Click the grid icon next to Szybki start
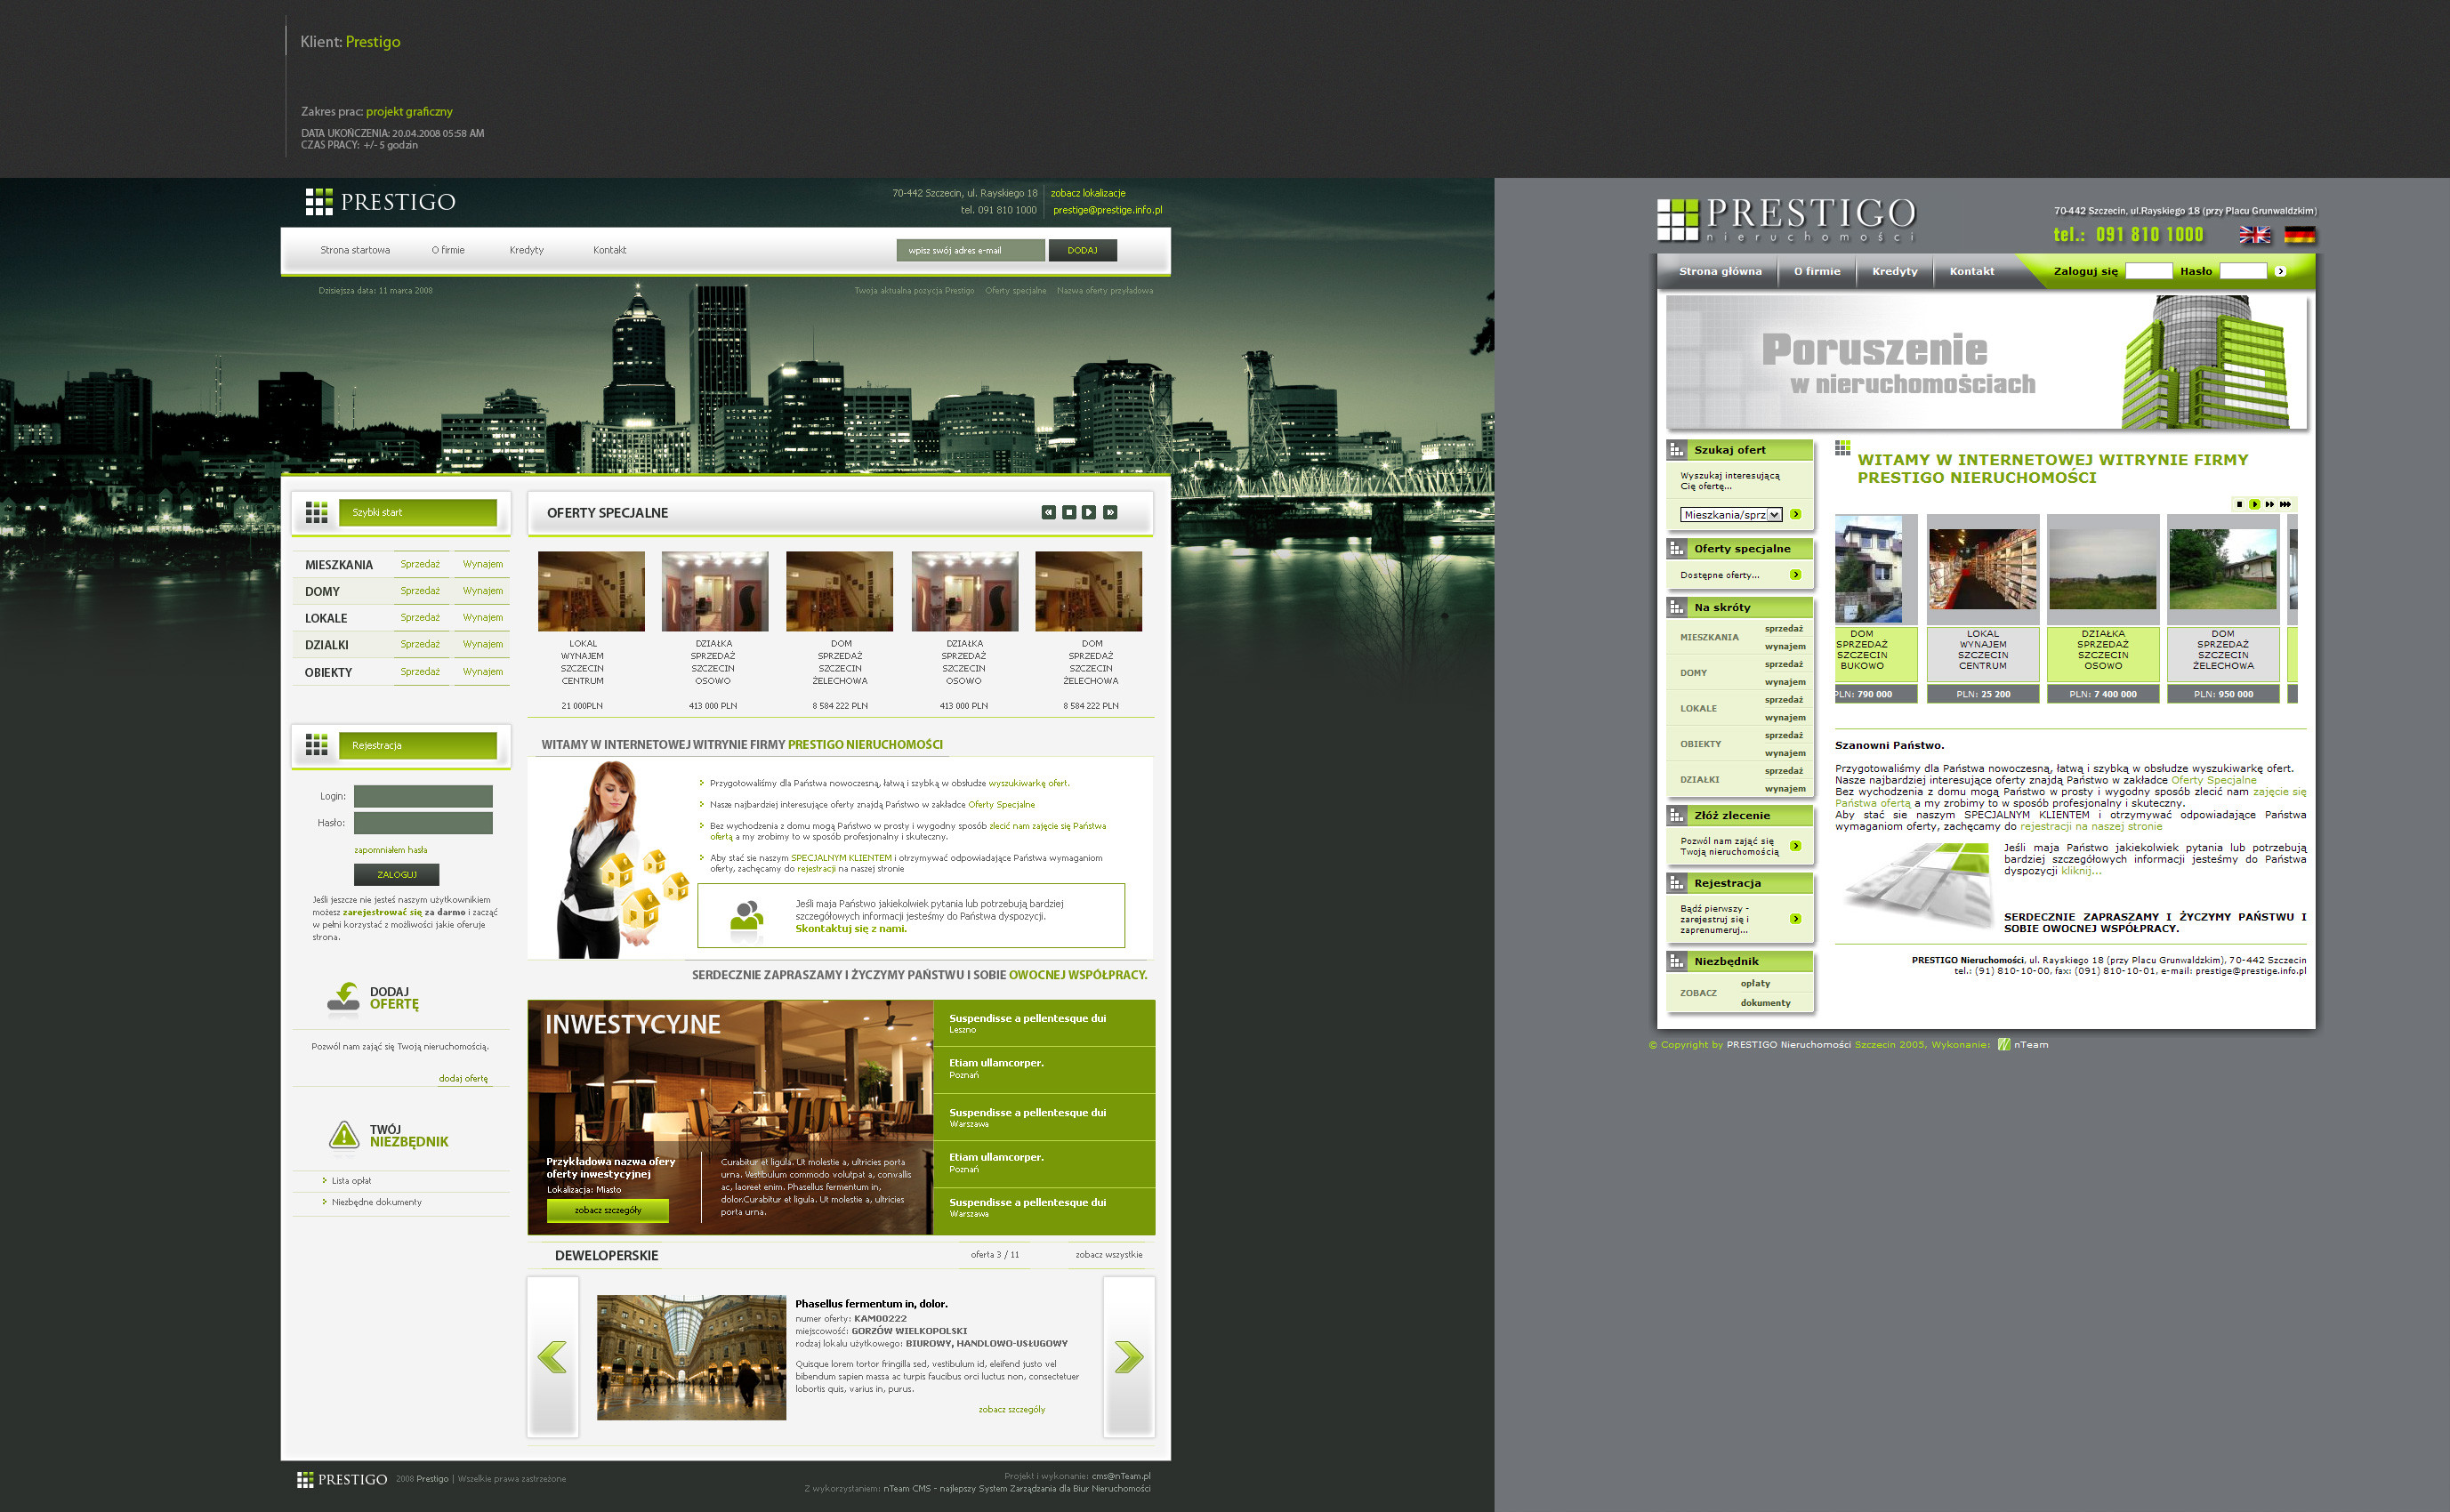 (x=316, y=513)
